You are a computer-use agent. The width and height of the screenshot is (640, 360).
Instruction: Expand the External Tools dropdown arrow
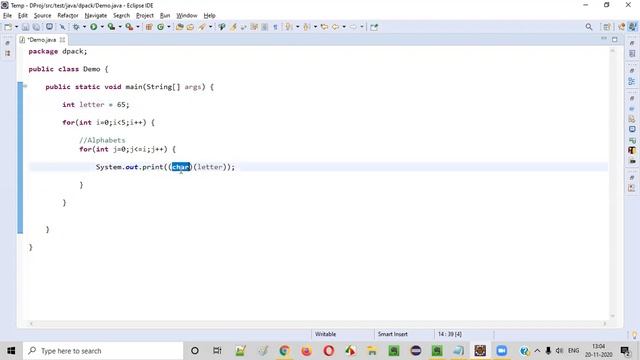click(138, 27)
